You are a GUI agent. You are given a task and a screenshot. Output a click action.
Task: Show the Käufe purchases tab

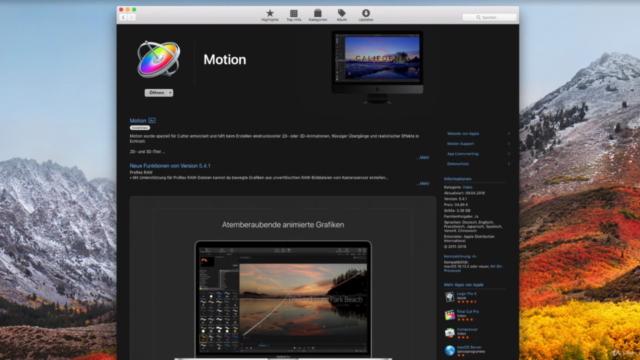coord(342,15)
